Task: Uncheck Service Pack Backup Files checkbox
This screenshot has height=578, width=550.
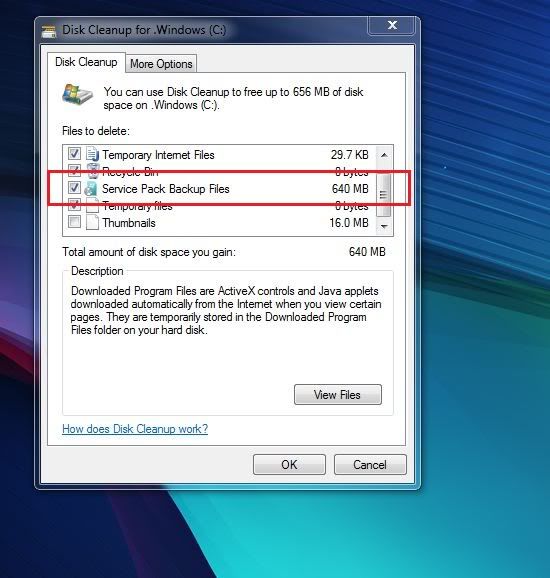Action: pos(74,188)
